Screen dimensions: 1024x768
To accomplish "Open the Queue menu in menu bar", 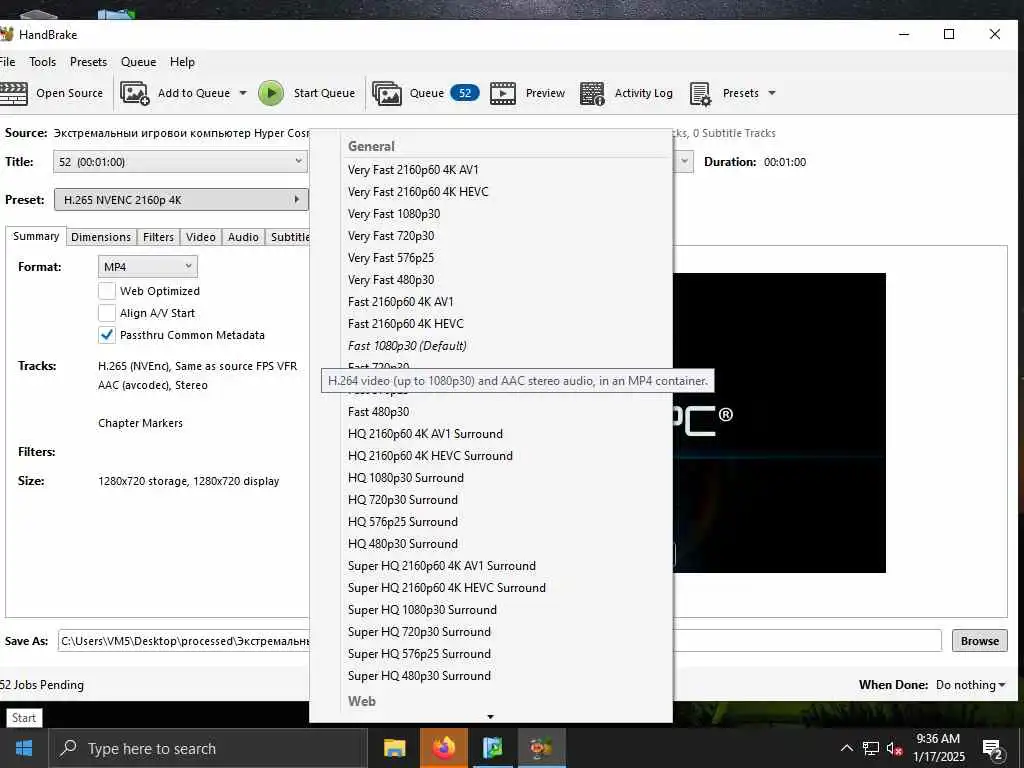I will tap(138, 61).
